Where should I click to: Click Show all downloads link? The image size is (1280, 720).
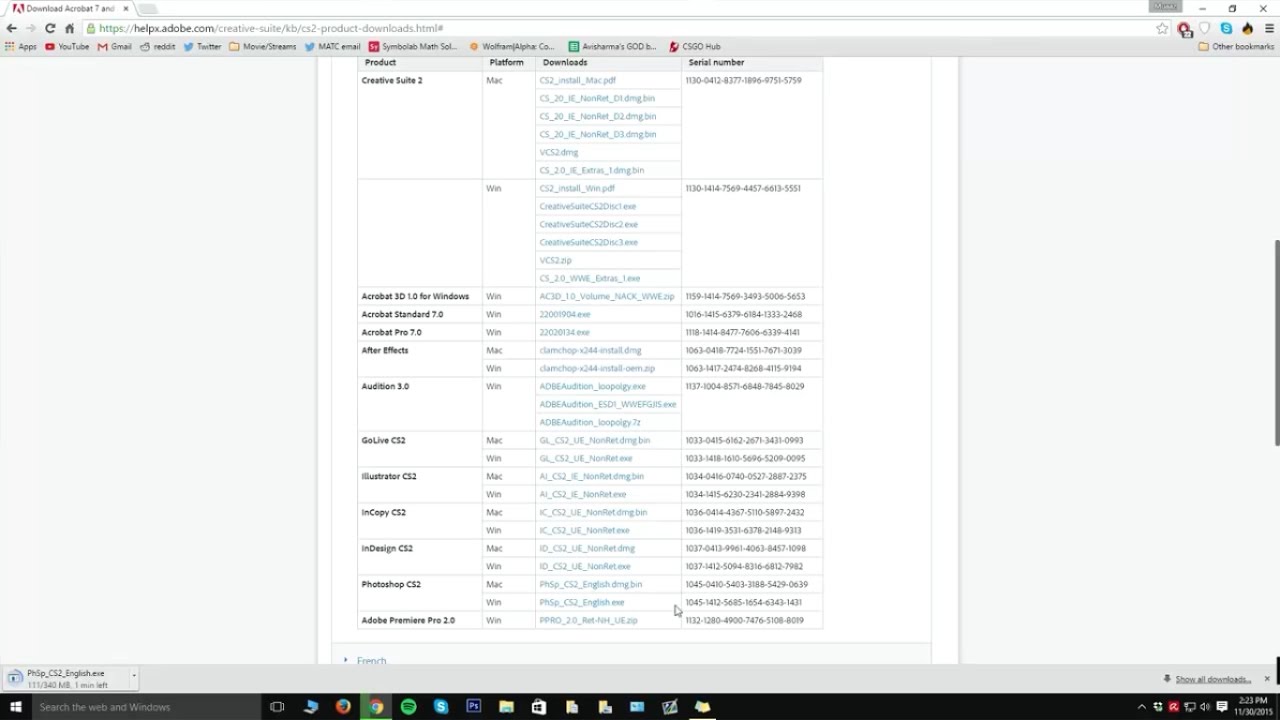pos(1213,679)
